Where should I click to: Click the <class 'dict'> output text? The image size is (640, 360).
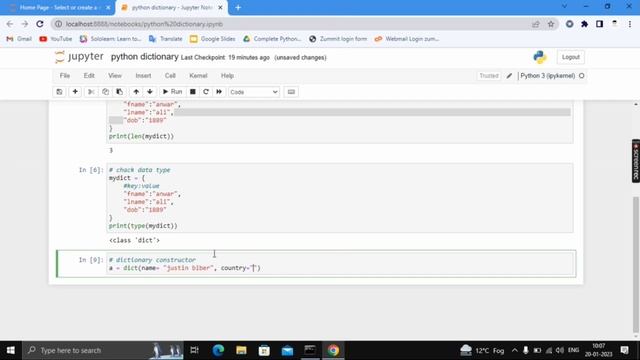point(134,240)
